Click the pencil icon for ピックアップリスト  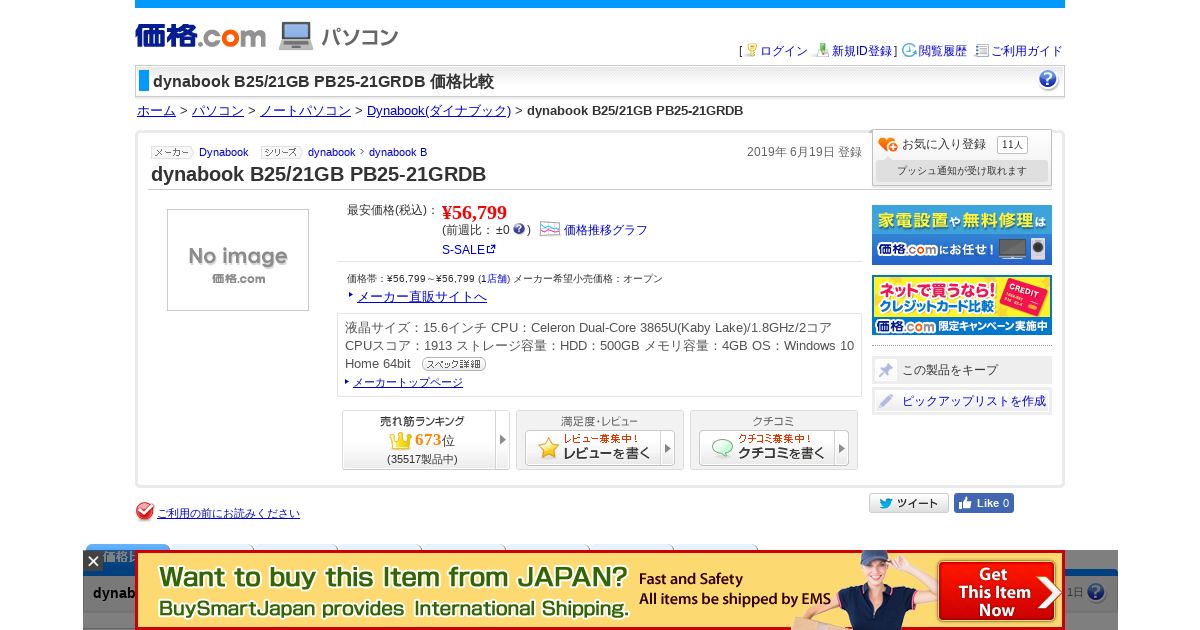point(886,401)
